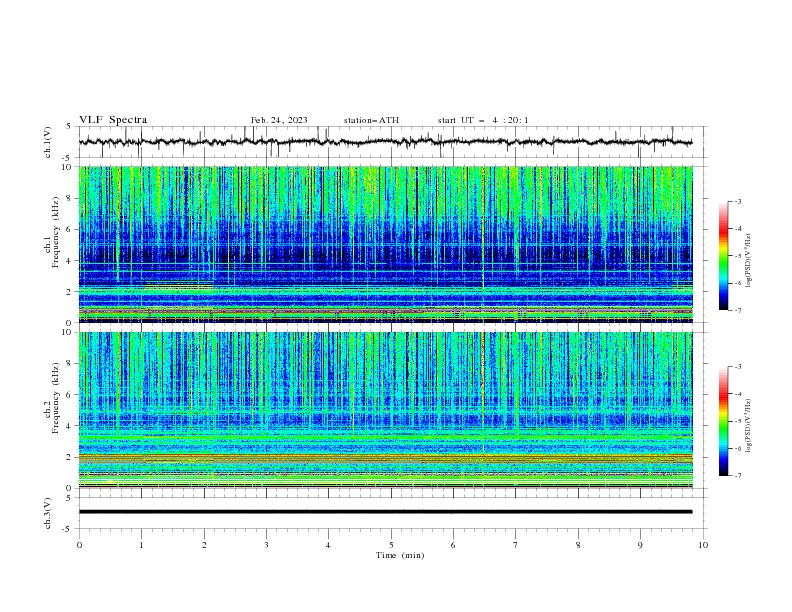792x612 pixels.
Task: Click inside the ch.1 spectrogram panel
Action: (385, 244)
